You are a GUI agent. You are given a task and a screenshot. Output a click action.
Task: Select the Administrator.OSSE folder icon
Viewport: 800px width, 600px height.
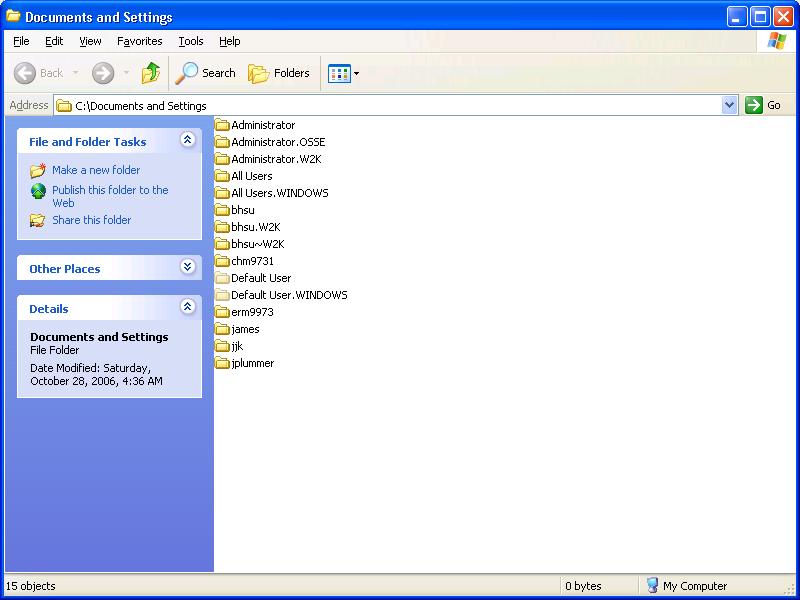point(222,142)
